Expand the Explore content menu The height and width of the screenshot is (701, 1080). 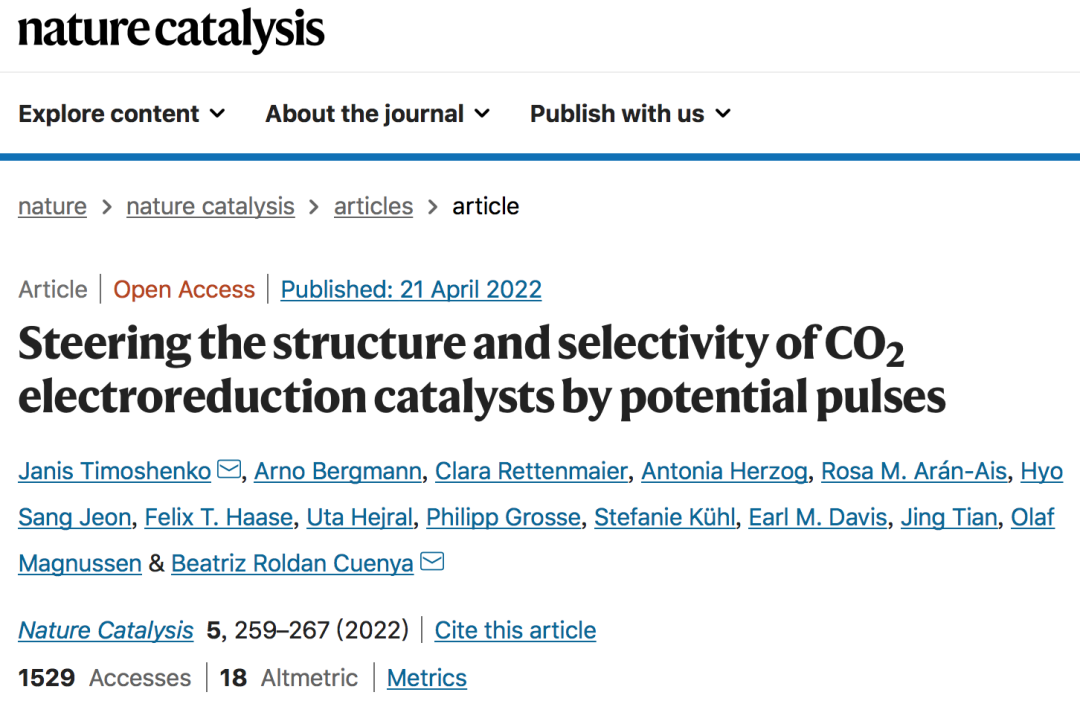(x=122, y=114)
